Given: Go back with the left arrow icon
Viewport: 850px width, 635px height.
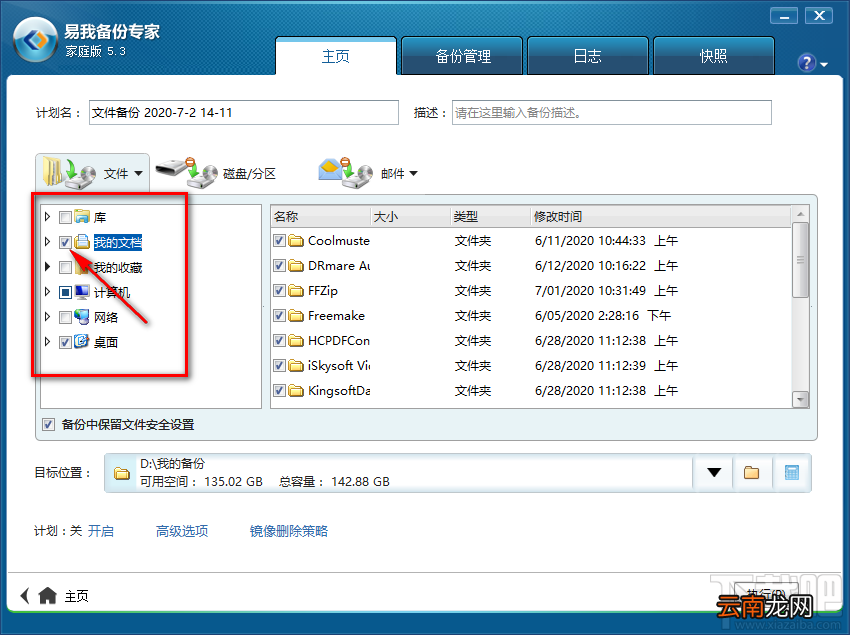Looking at the screenshot, I should point(25,595).
